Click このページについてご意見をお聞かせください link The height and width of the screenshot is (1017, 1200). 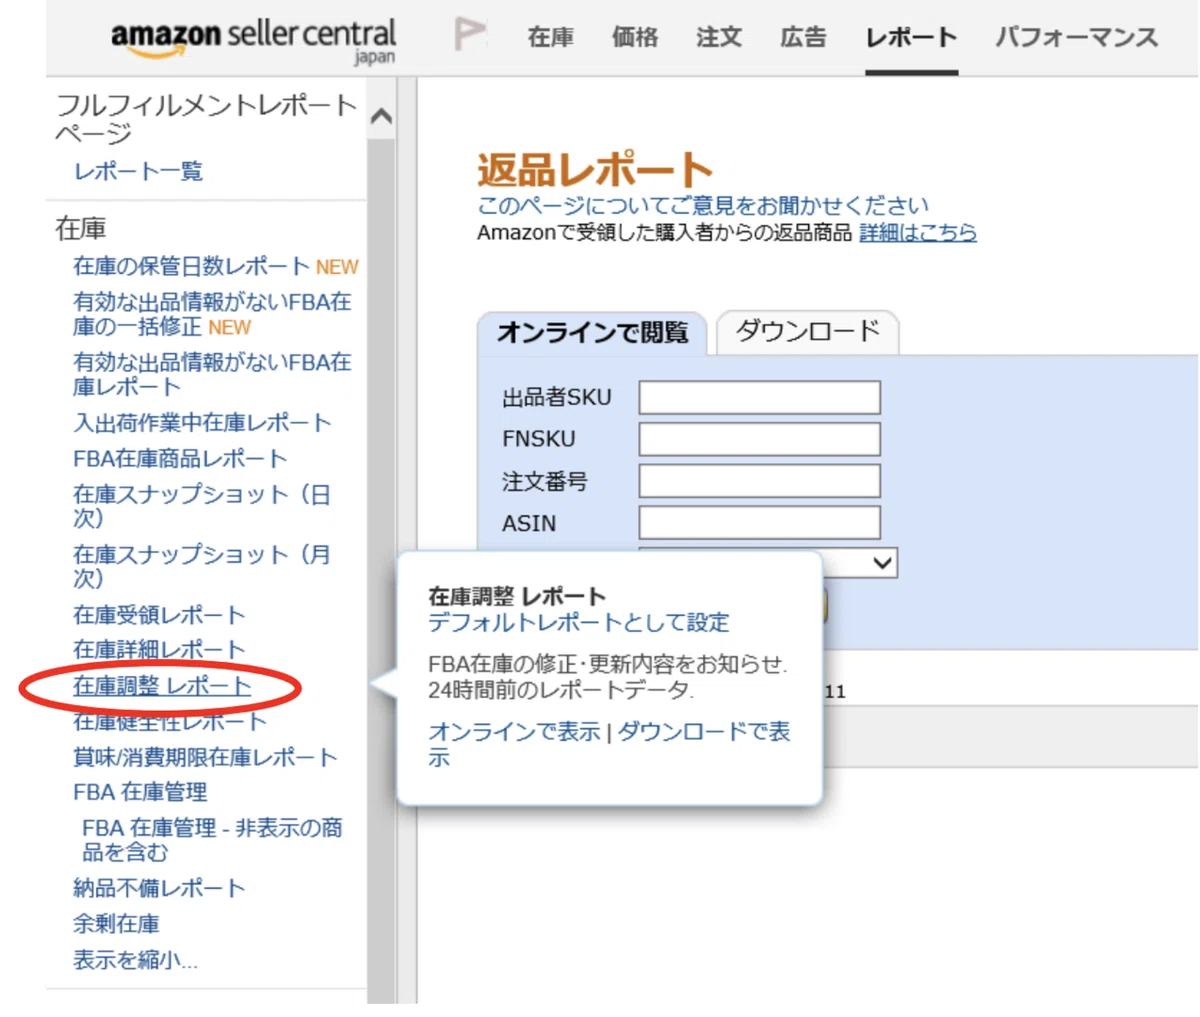tap(703, 205)
